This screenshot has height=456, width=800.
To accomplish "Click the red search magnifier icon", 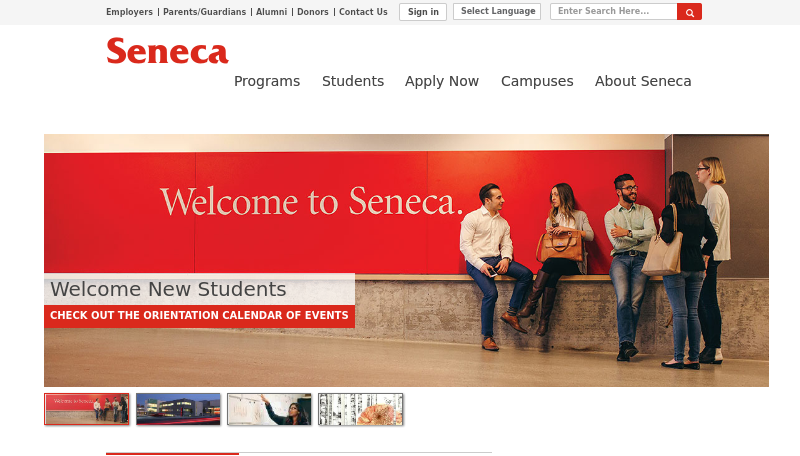I will (689, 12).
